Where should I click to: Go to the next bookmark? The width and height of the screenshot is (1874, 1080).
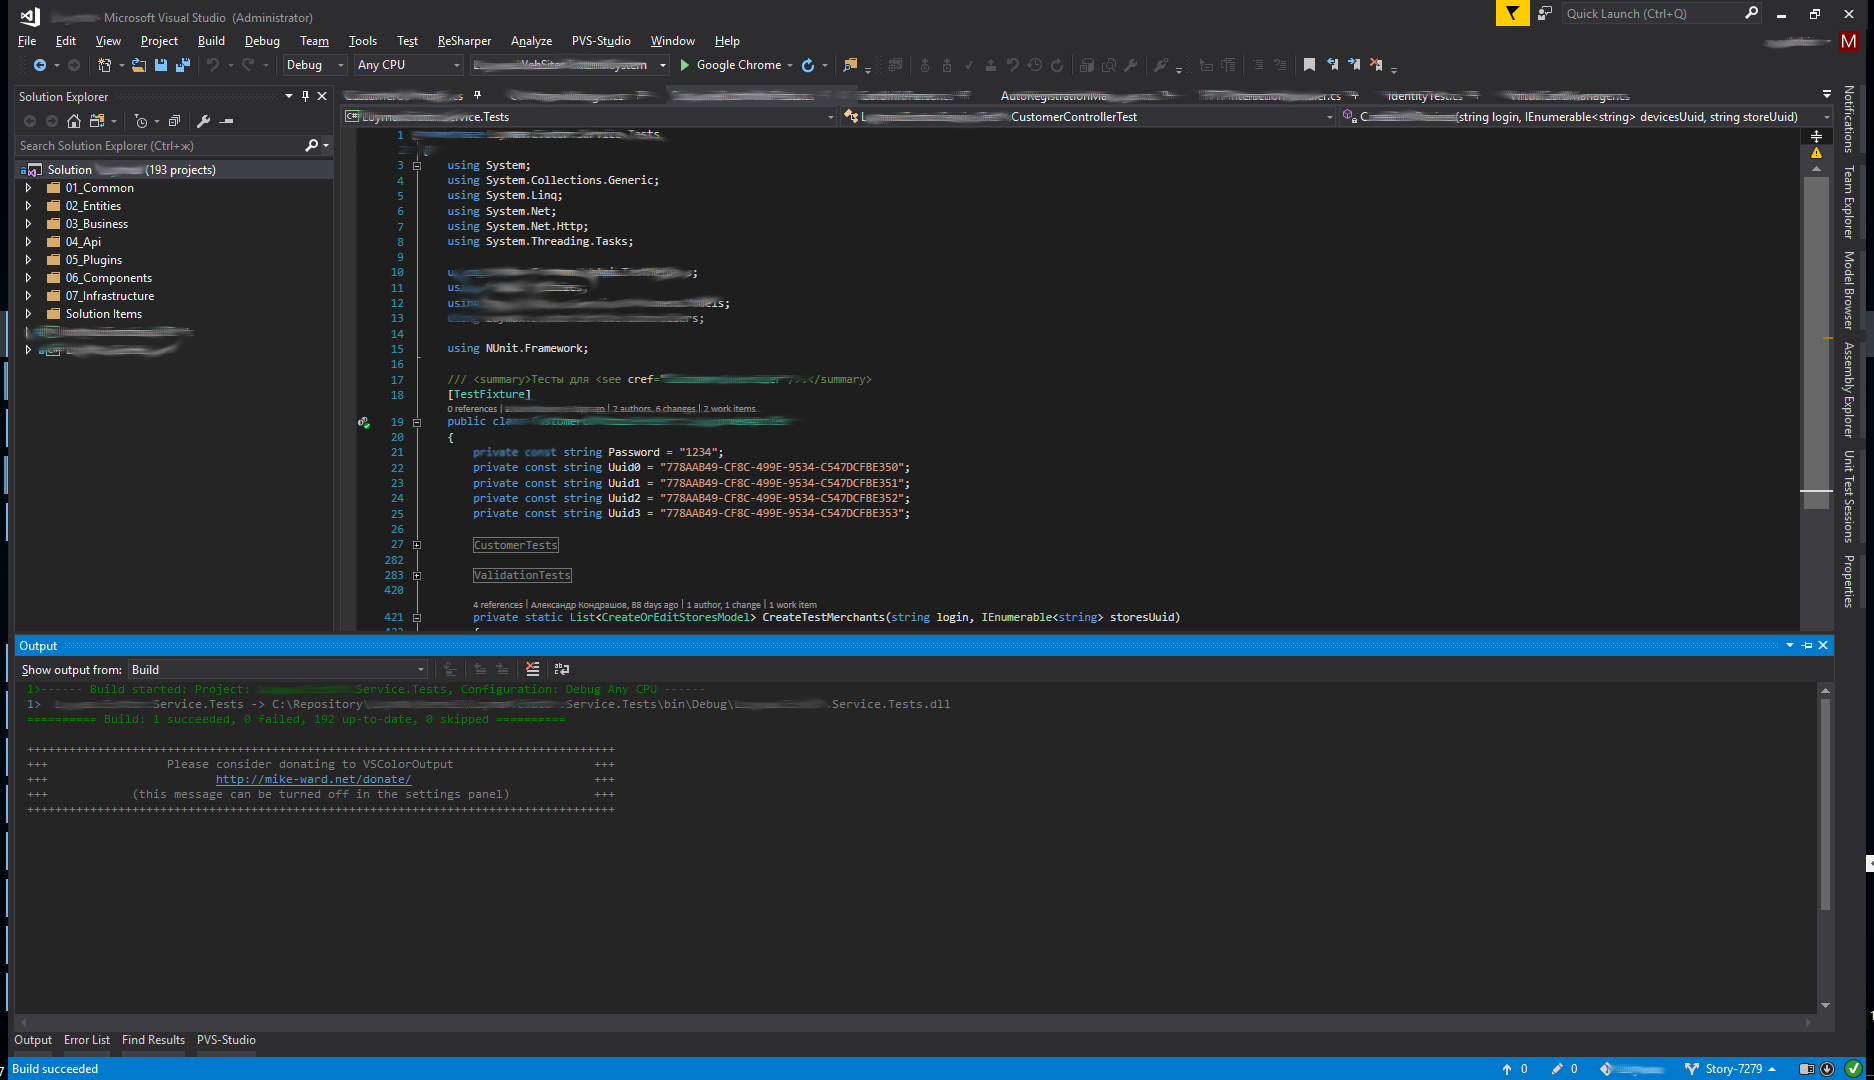pyautogui.click(x=1354, y=65)
